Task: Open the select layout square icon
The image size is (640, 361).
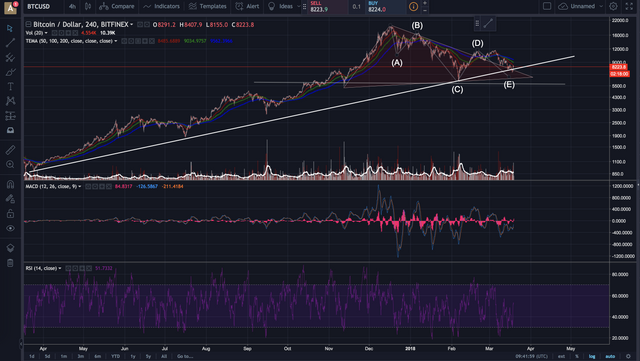Action: [x=547, y=6]
